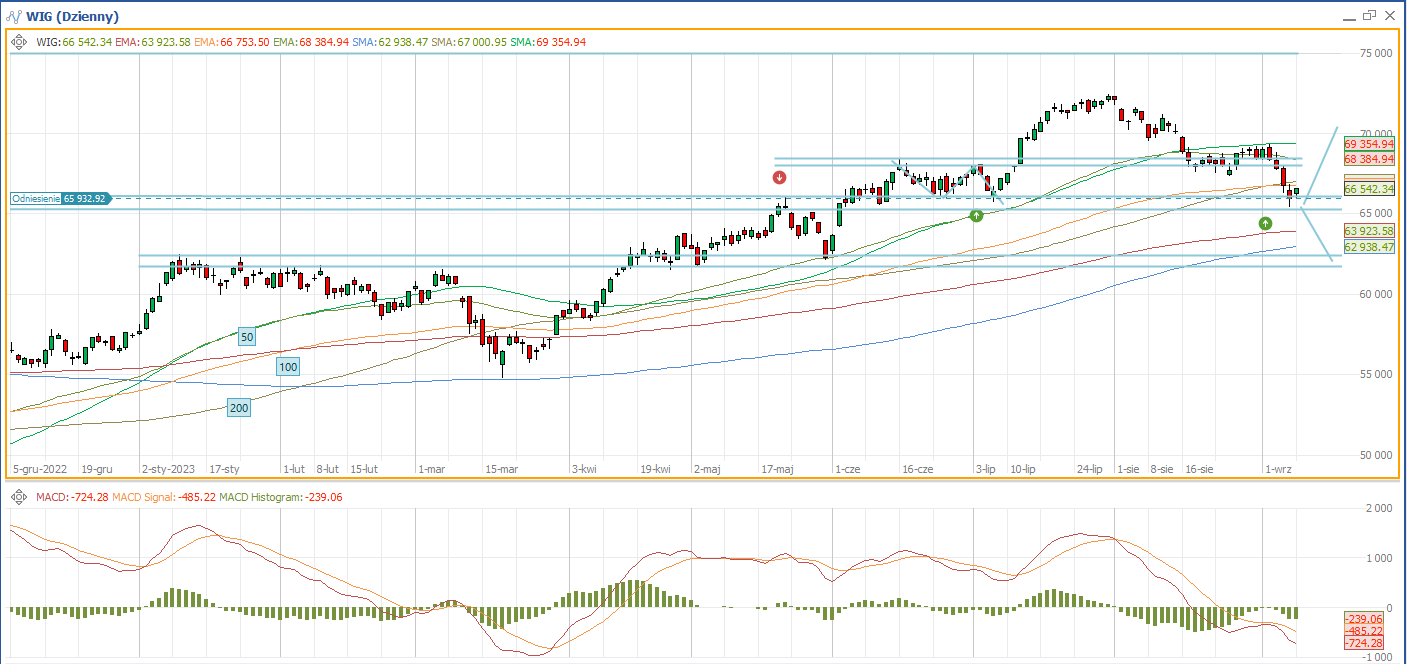Click the -724.28 MACD axis value tag
Image resolution: width=1407 pixels, height=664 pixels.
point(1362,643)
